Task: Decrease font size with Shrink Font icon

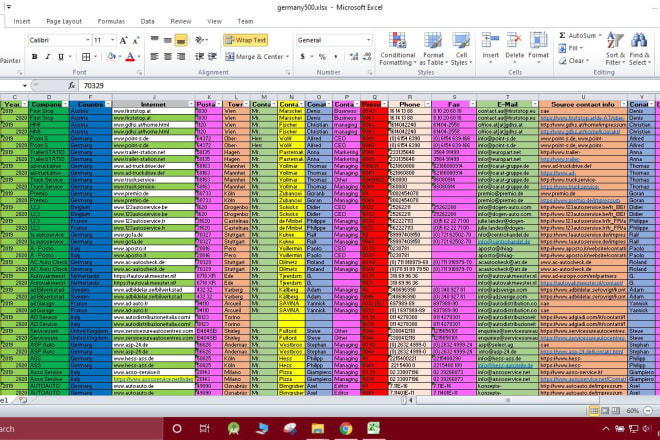Action: click(x=136, y=40)
